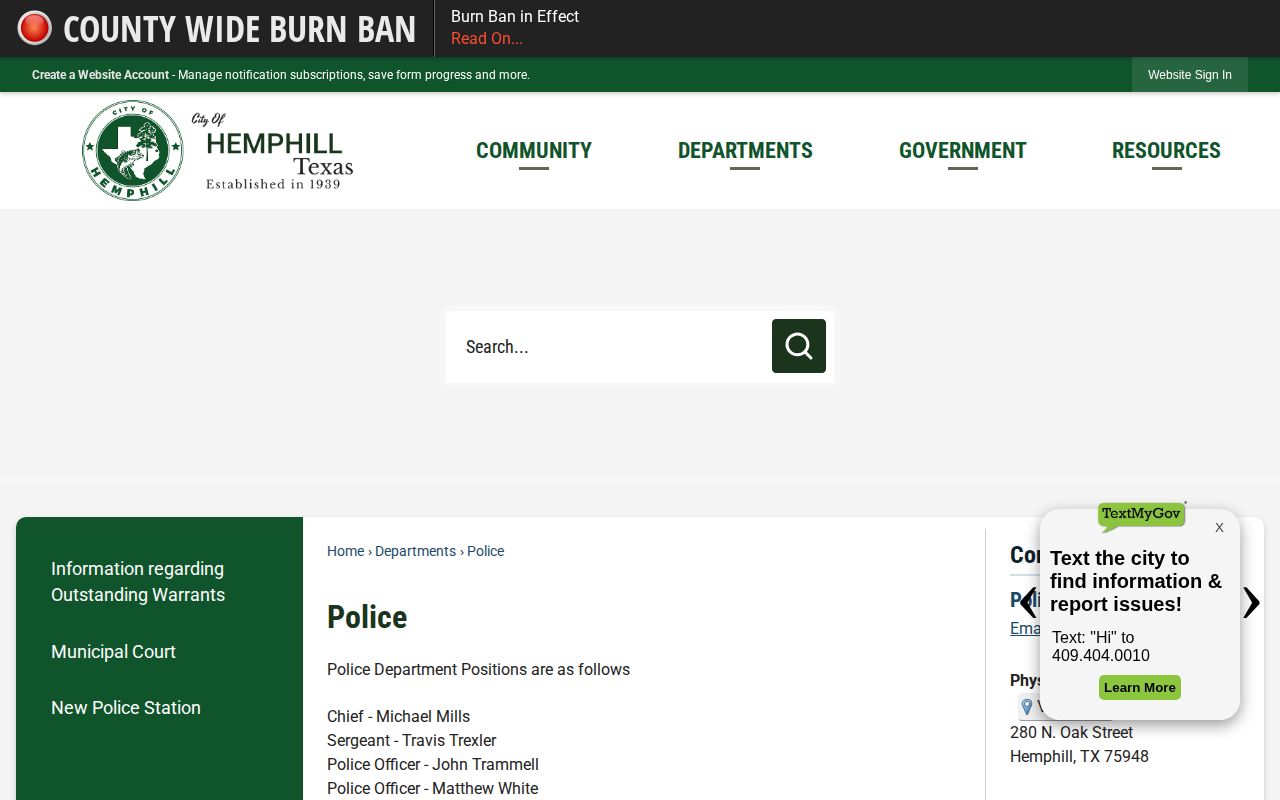Click the Departments breadcrumb link
Image resolution: width=1280 pixels, height=800 pixels.
click(415, 551)
